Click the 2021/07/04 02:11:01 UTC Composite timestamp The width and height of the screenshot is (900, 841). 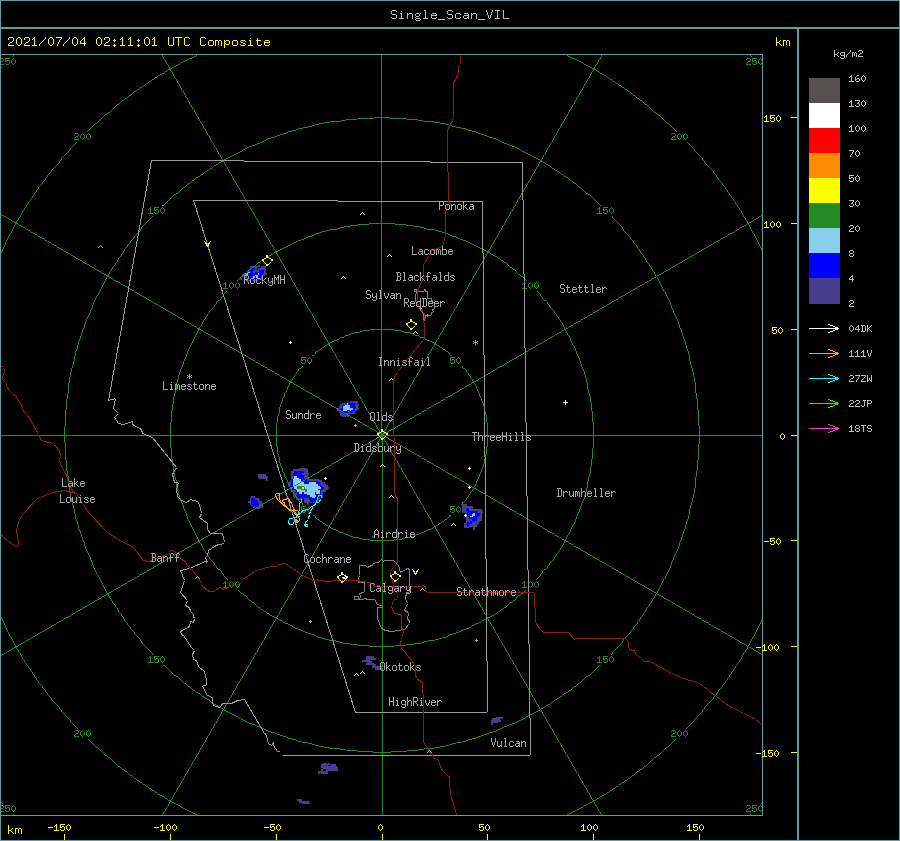138,42
